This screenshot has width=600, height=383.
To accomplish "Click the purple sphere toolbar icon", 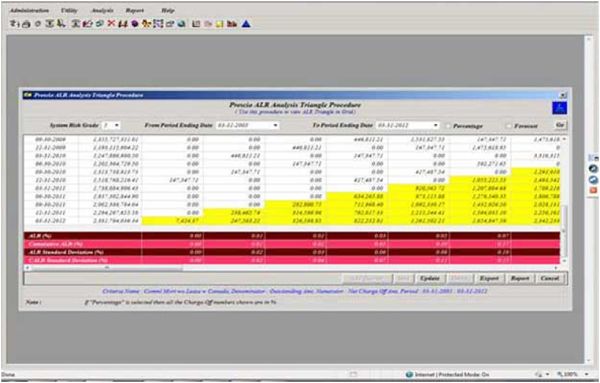I will pyautogui.click(x=135, y=24).
